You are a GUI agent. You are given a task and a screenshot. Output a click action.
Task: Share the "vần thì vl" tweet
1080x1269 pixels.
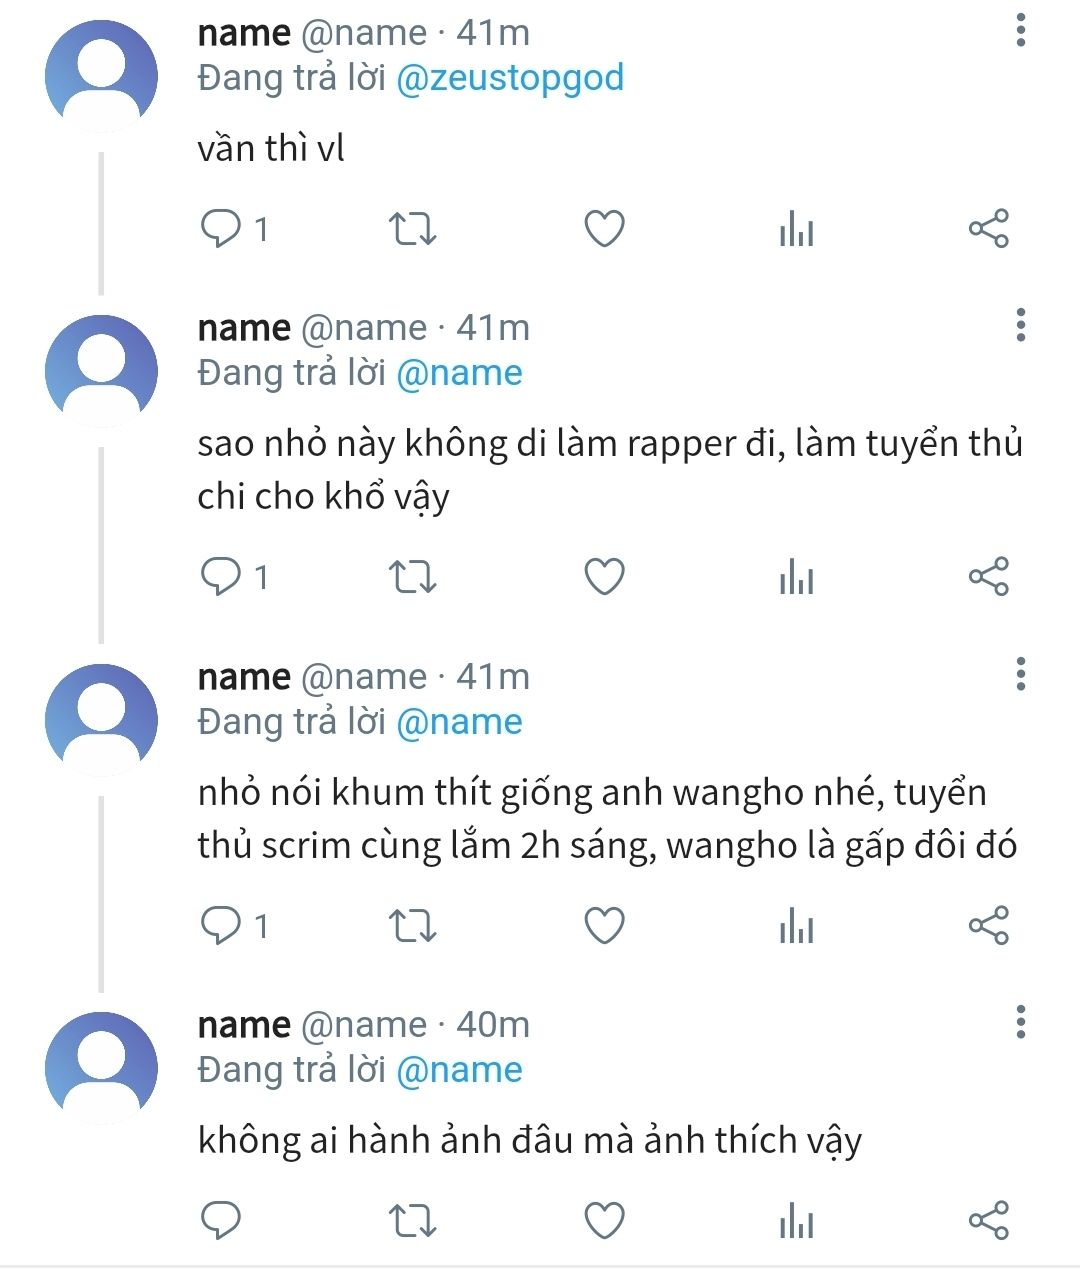(x=988, y=229)
